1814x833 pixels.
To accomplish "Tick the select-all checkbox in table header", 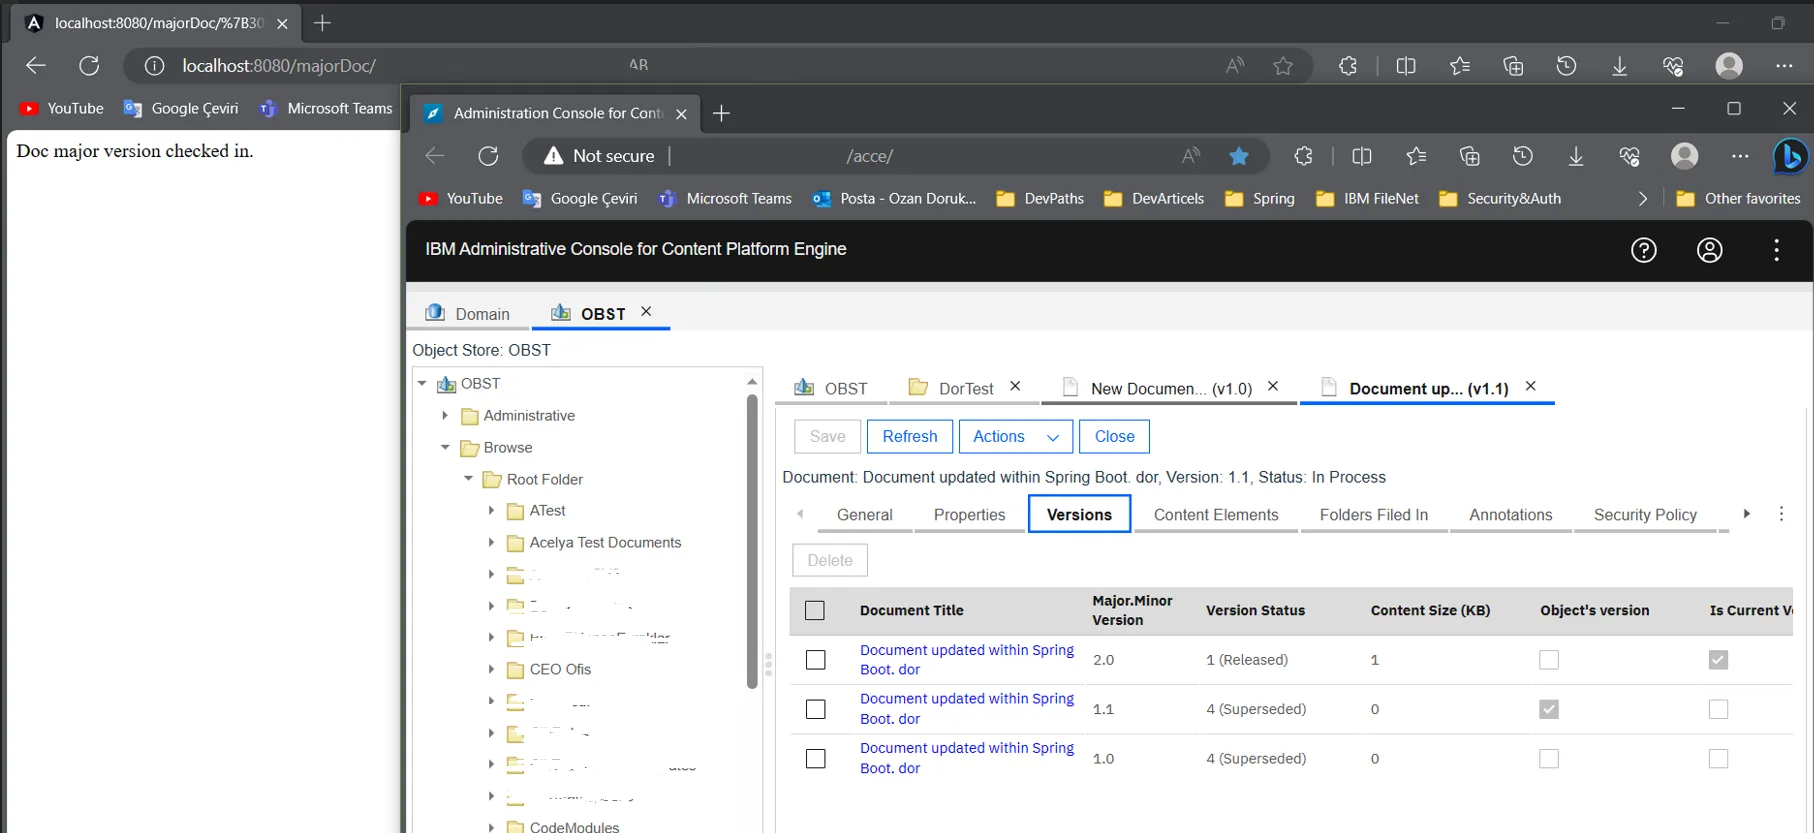I will (815, 610).
